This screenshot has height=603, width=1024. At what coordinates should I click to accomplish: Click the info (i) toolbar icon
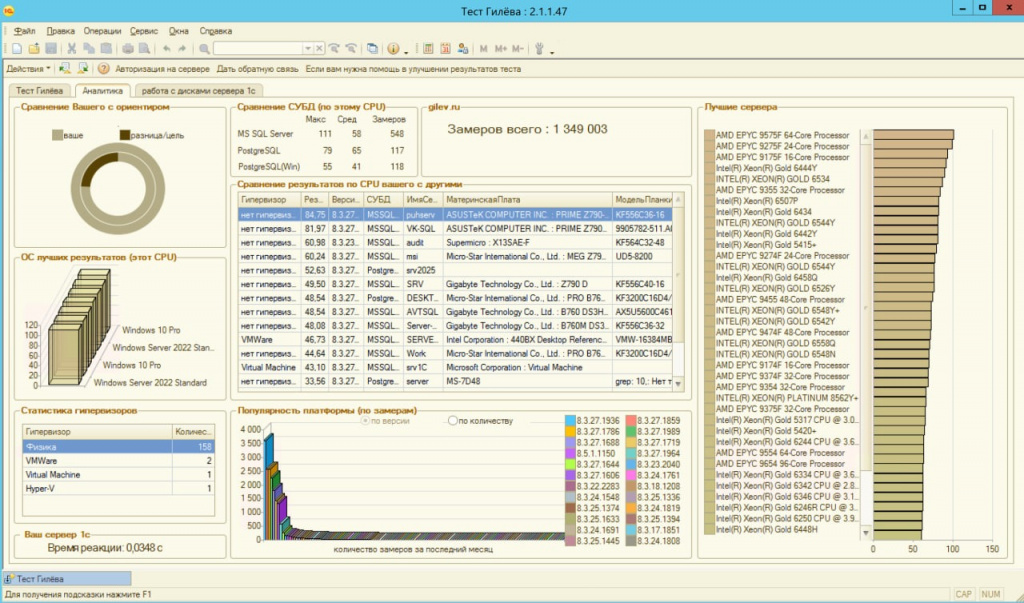click(393, 48)
